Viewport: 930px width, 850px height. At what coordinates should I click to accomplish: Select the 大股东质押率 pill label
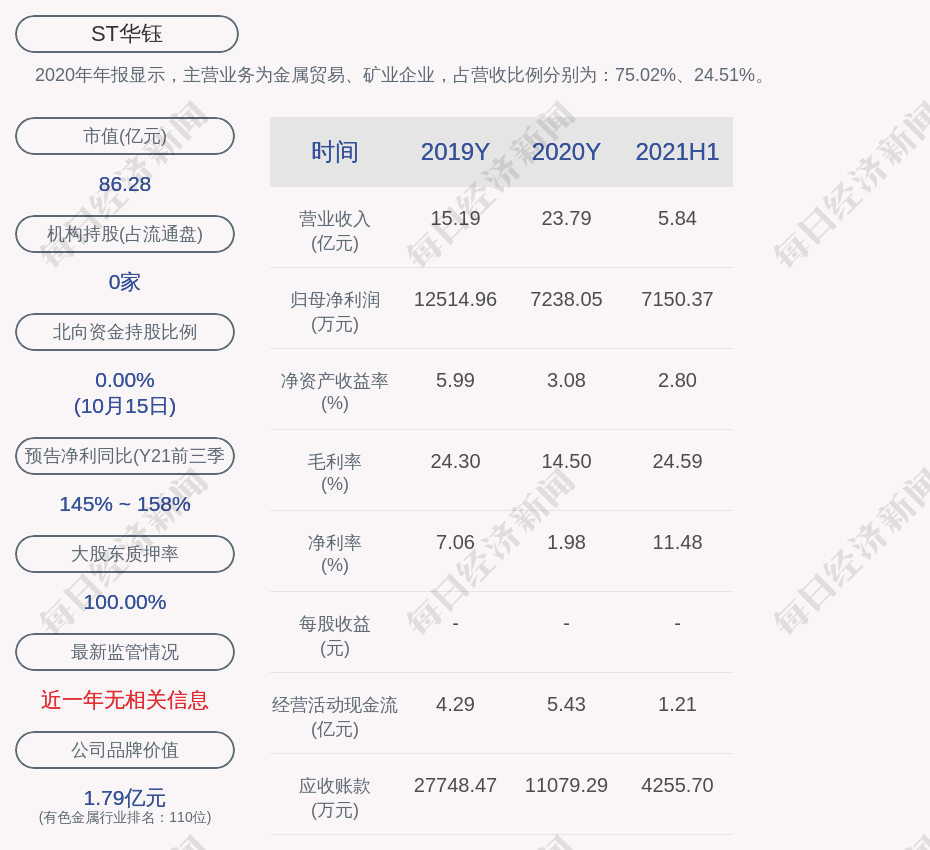[125, 553]
